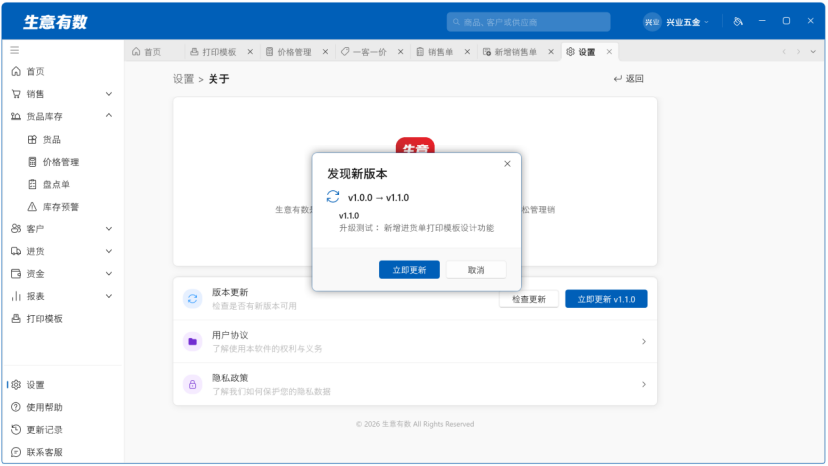Viewport: 828px width, 466px height.
Task: Click 取消 in the update dialog
Action: 476,270
